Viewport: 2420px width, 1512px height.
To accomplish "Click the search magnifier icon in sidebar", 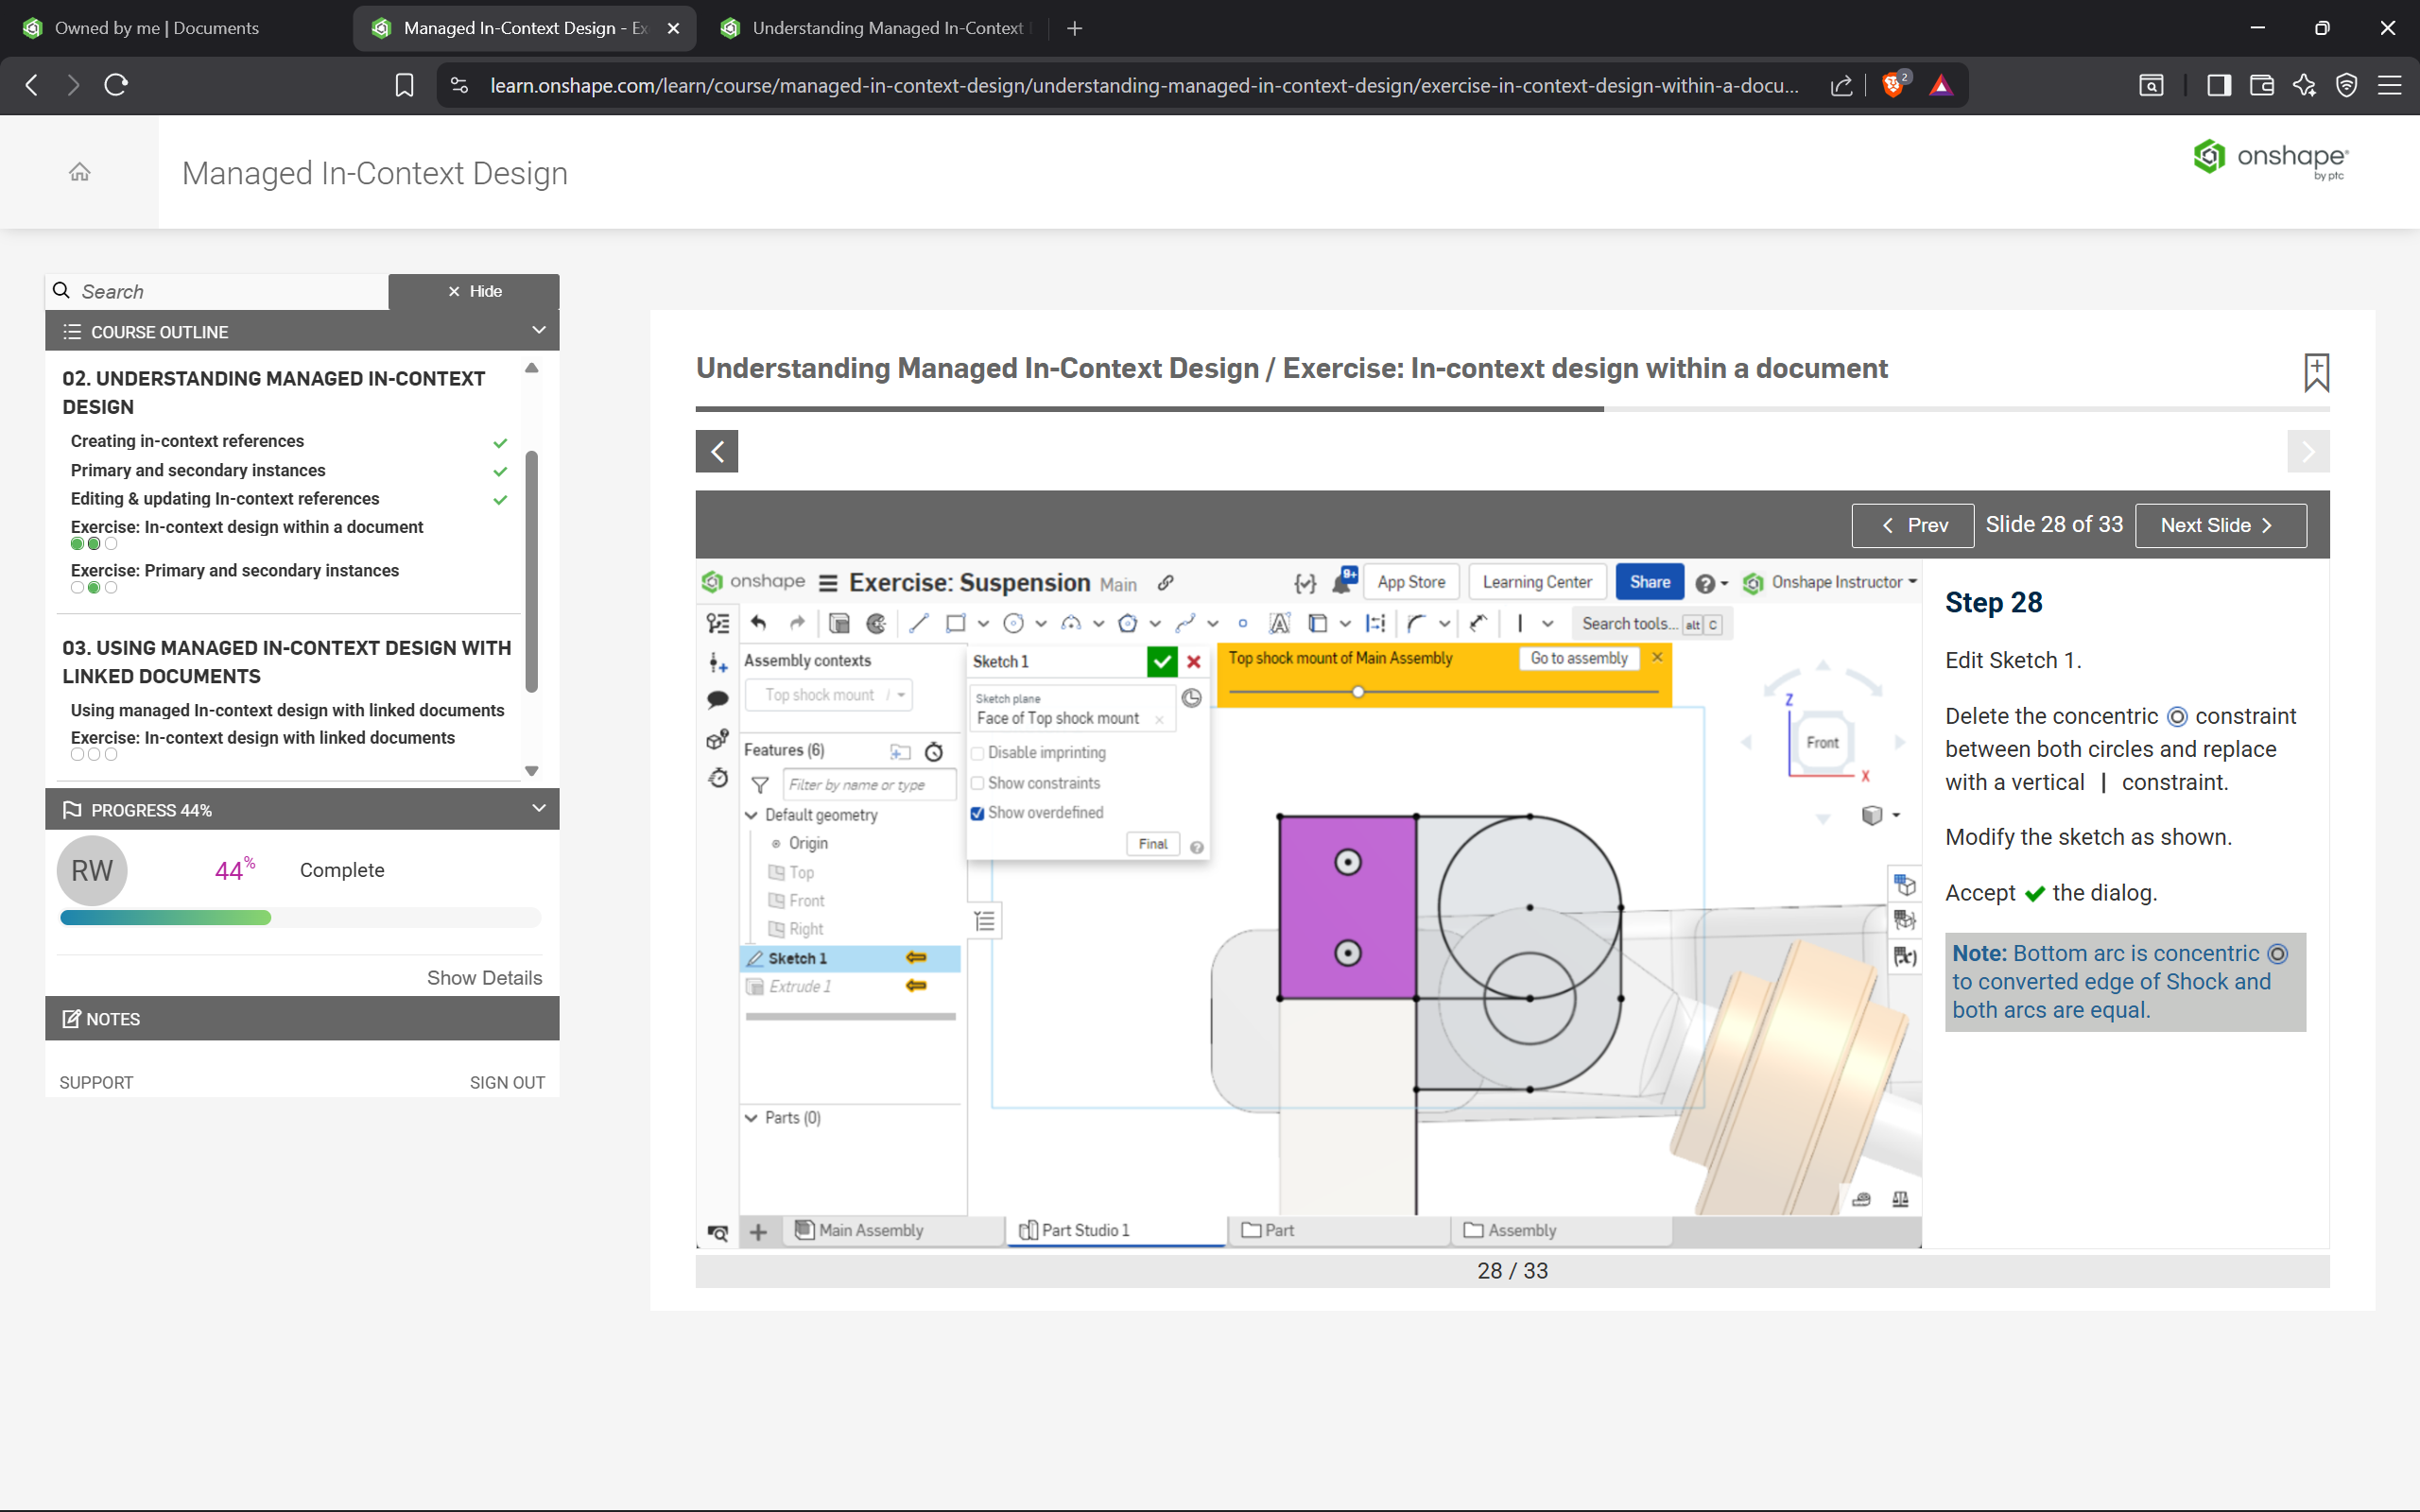I will (62, 291).
